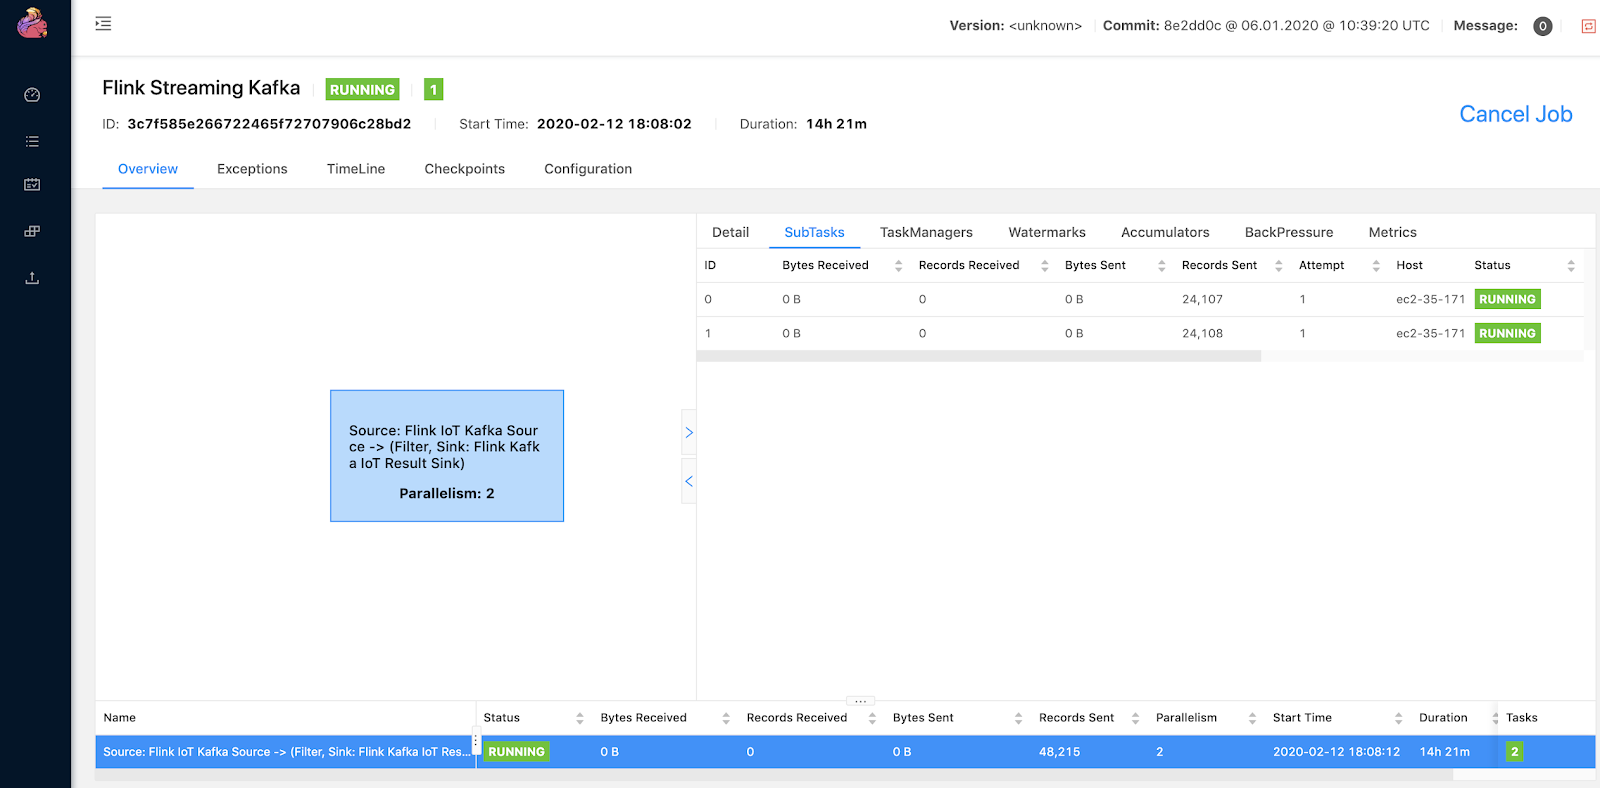The image size is (1600, 788).
Task: Click the Flink squirrel logo
Action: click(x=32, y=23)
